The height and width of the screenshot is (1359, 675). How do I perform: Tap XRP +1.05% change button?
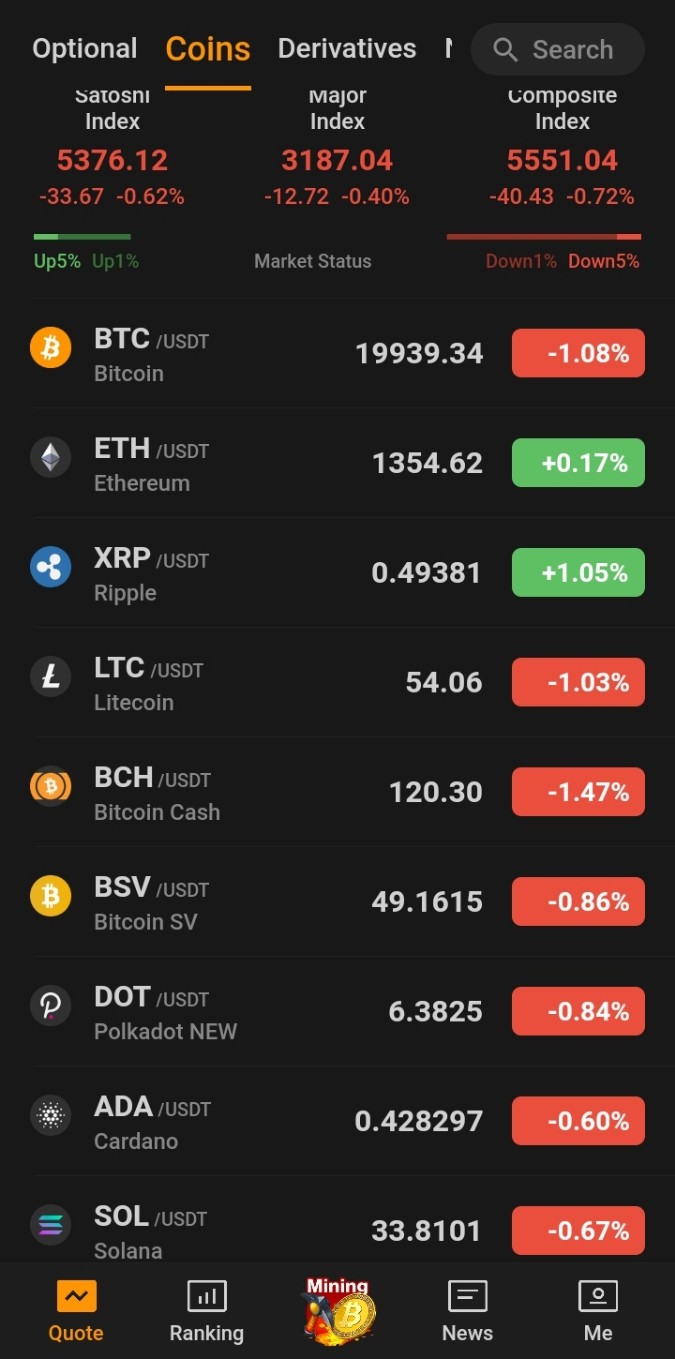[578, 572]
